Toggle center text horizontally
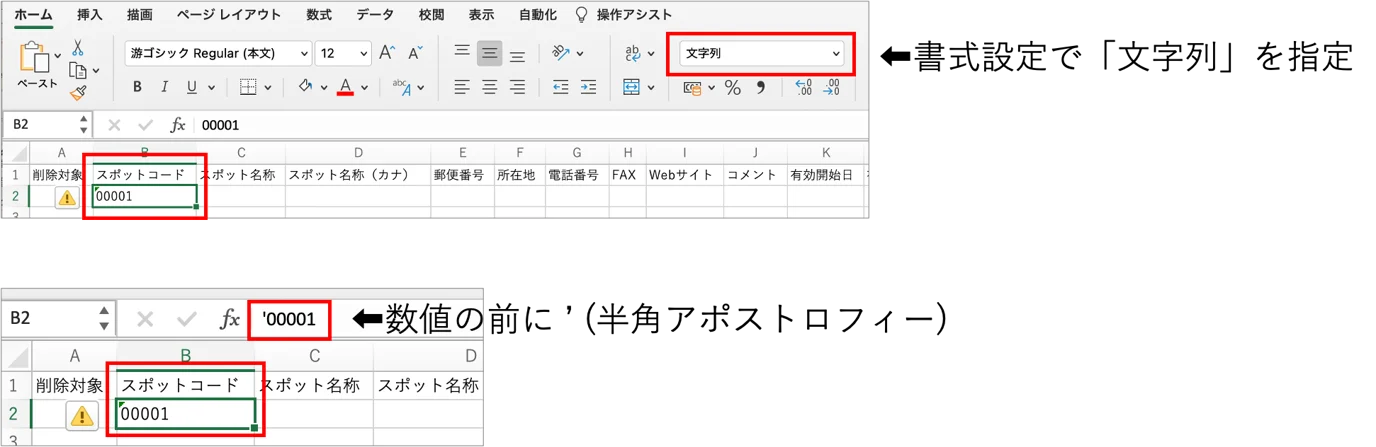Image resolution: width=1376 pixels, height=447 pixels. click(489, 88)
